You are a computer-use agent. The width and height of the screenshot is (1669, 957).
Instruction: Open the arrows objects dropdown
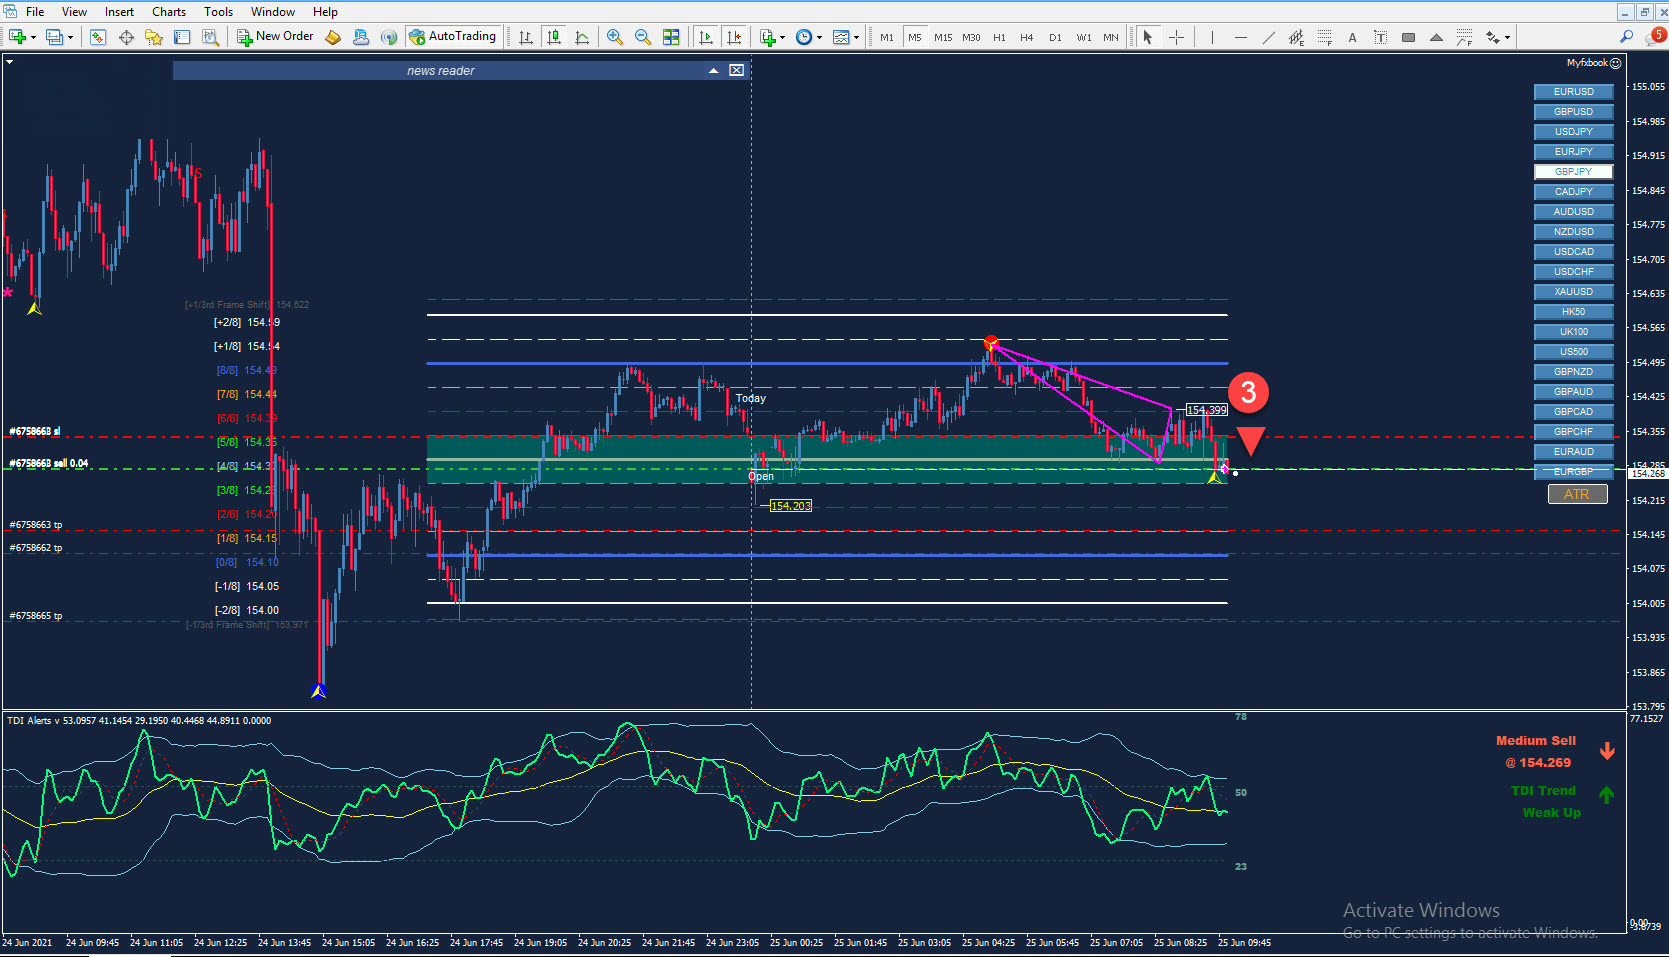pos(1497,37)
